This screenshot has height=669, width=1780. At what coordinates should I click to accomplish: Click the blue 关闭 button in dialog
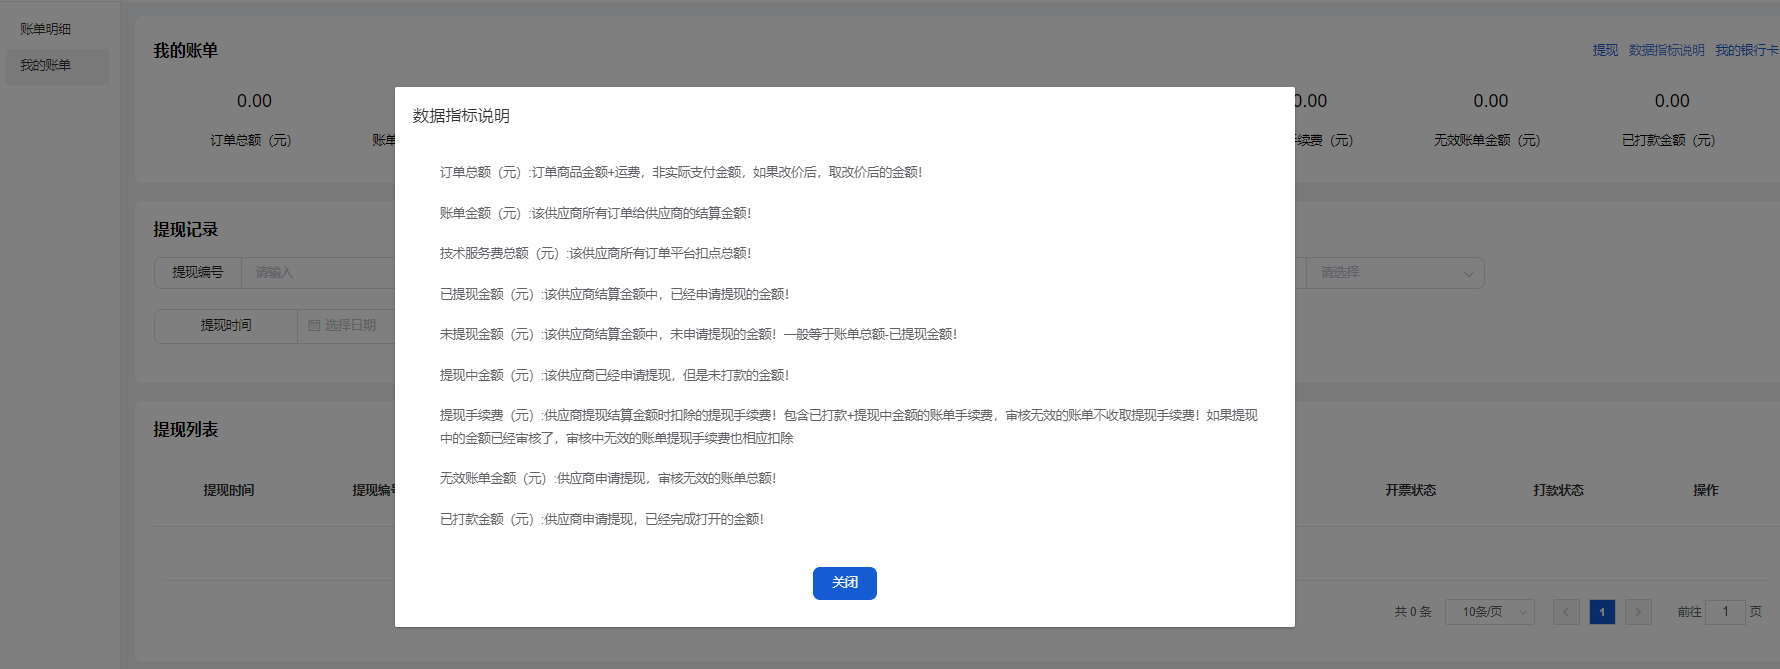pos(844,583)
